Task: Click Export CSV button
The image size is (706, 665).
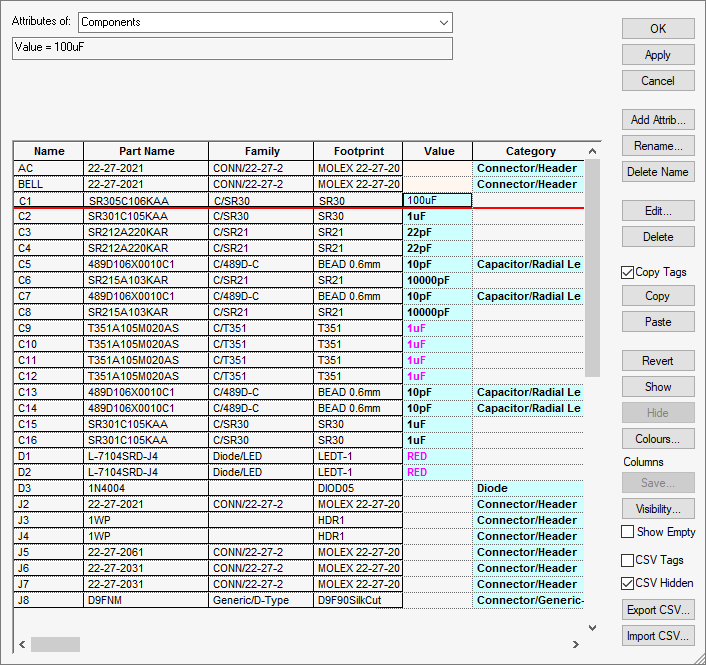Action: coord(657,610)
